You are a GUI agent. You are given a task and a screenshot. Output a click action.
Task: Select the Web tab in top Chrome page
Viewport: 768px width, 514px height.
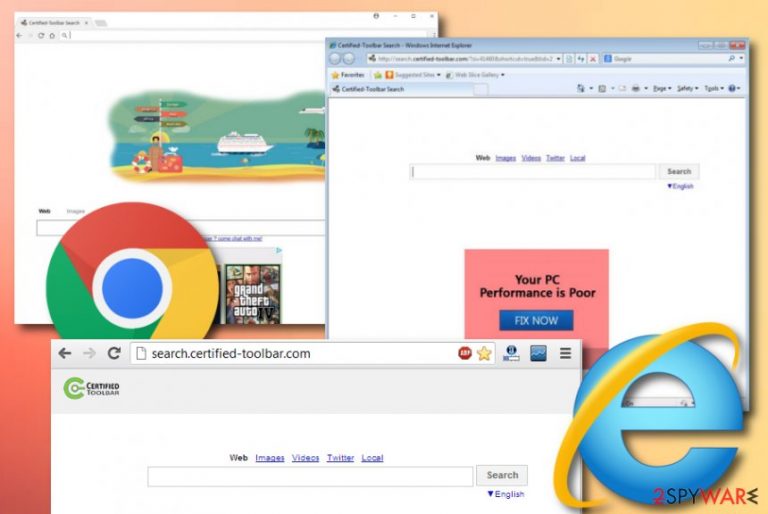(x=45, y=211)
